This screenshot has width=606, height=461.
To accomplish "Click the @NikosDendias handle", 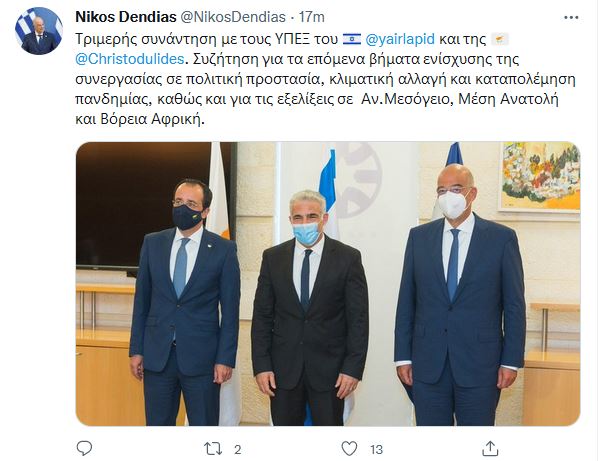I will [233, 17].
